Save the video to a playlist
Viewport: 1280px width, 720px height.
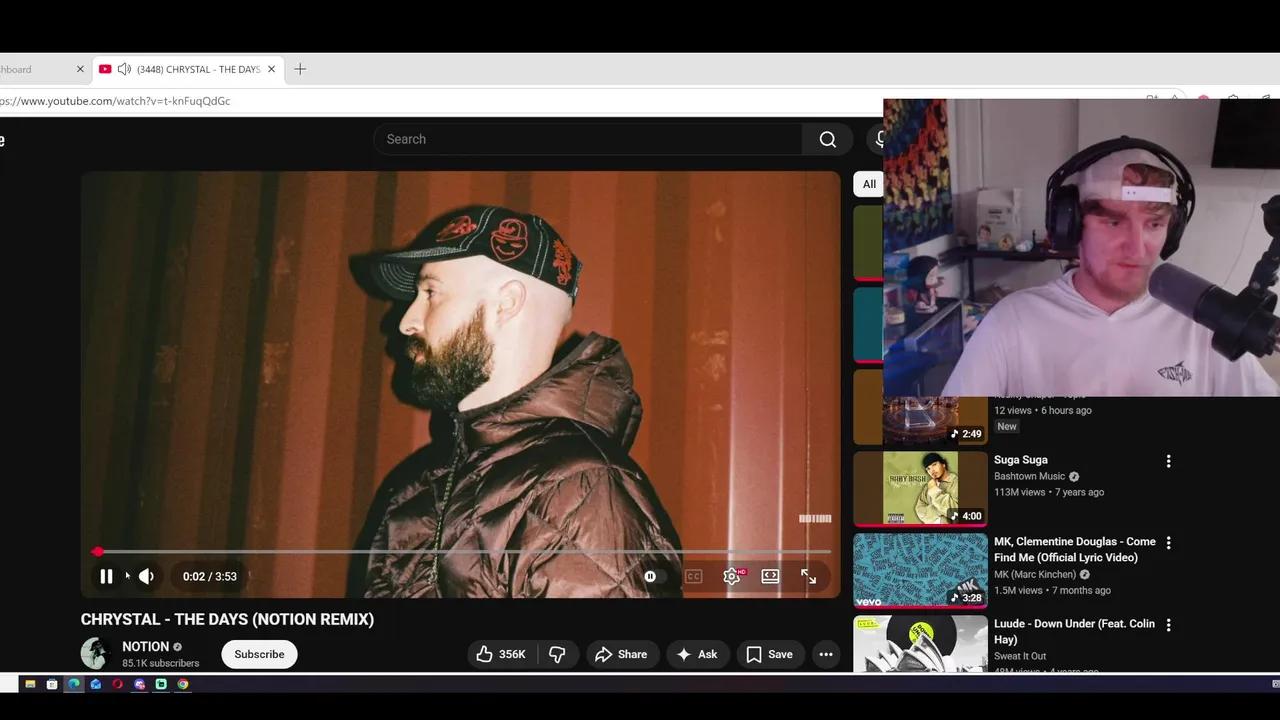(x=770, y=654)
